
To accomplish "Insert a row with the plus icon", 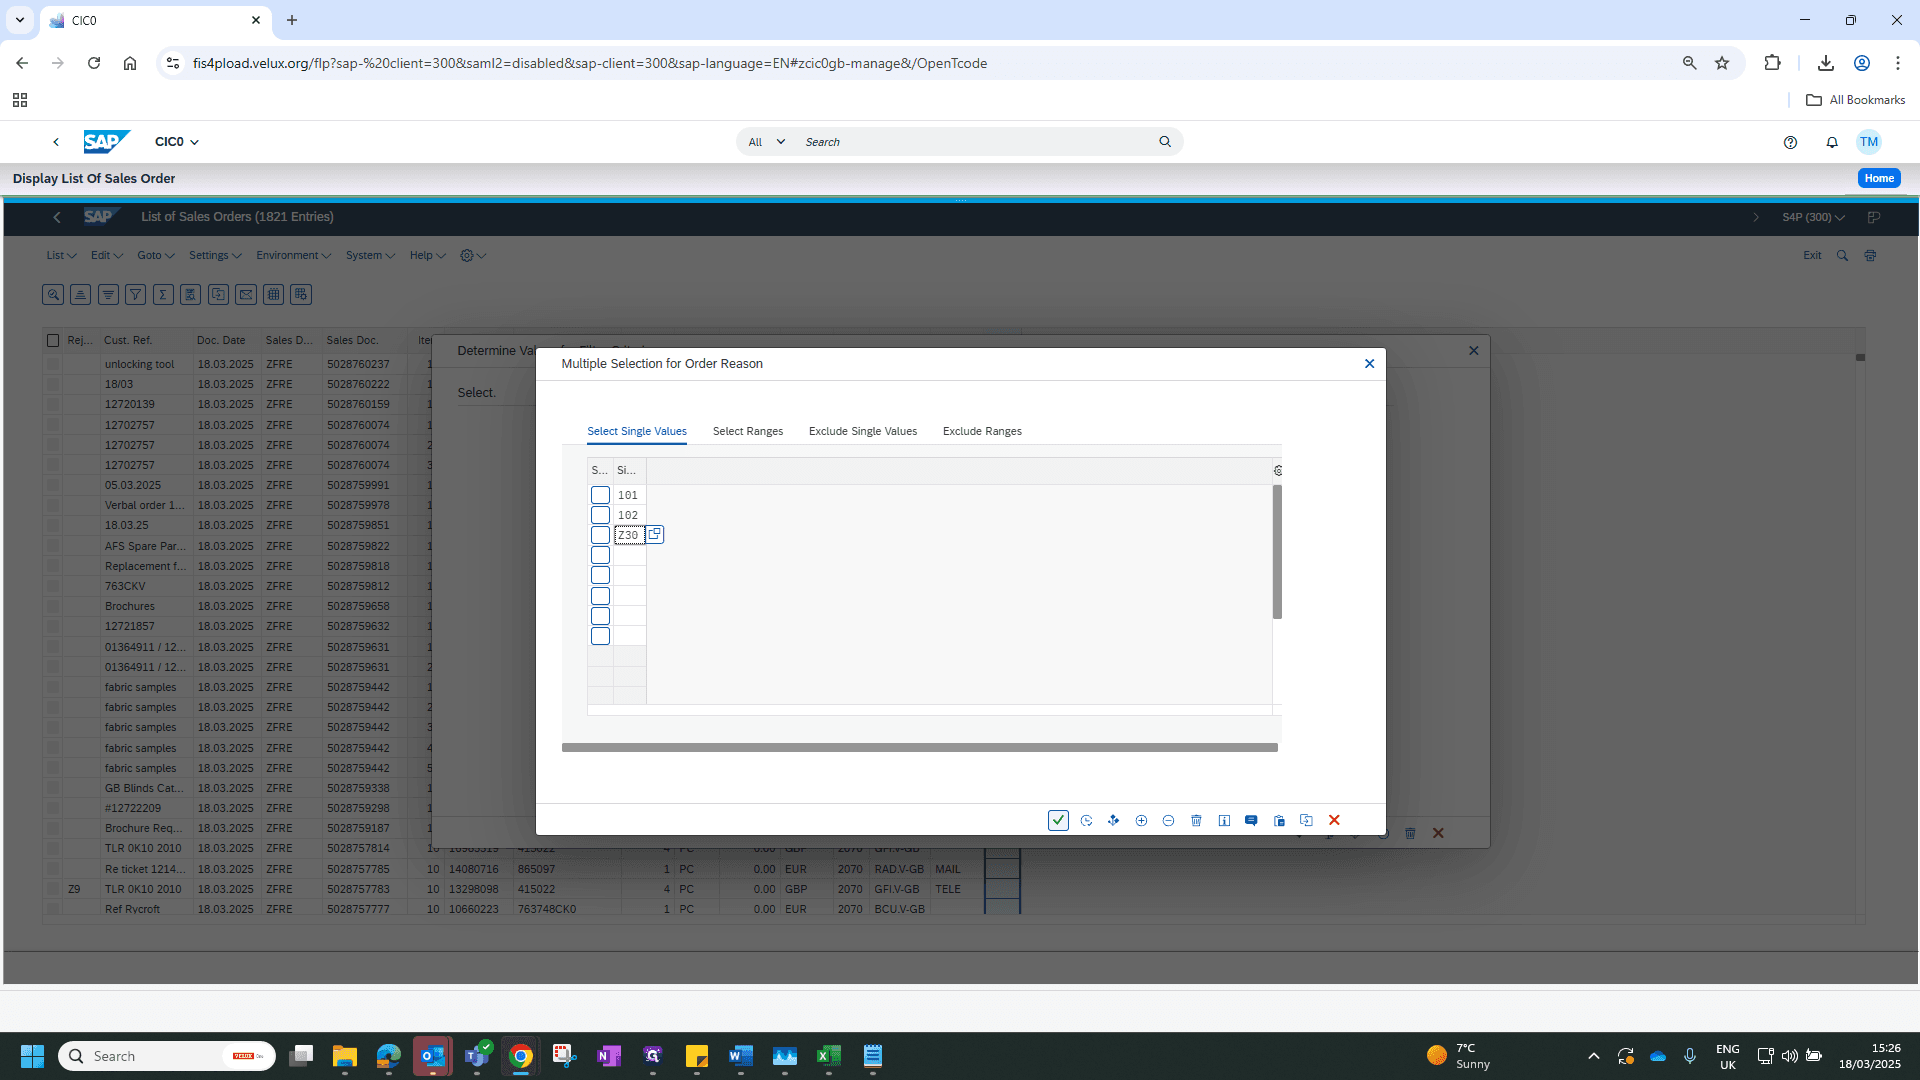I will [x=1141, y=820].
